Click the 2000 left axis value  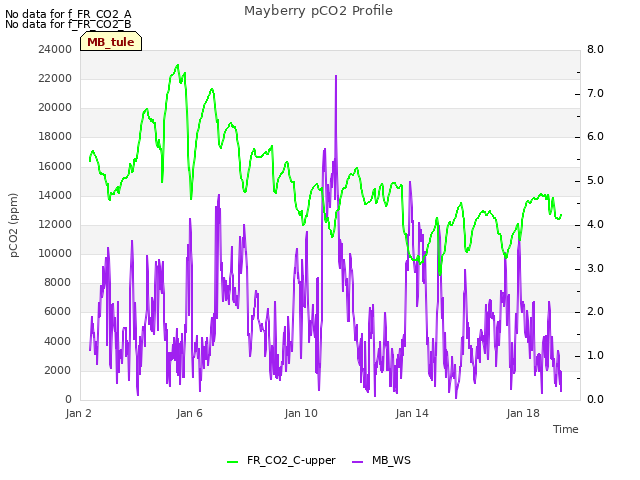click(58, 370)
